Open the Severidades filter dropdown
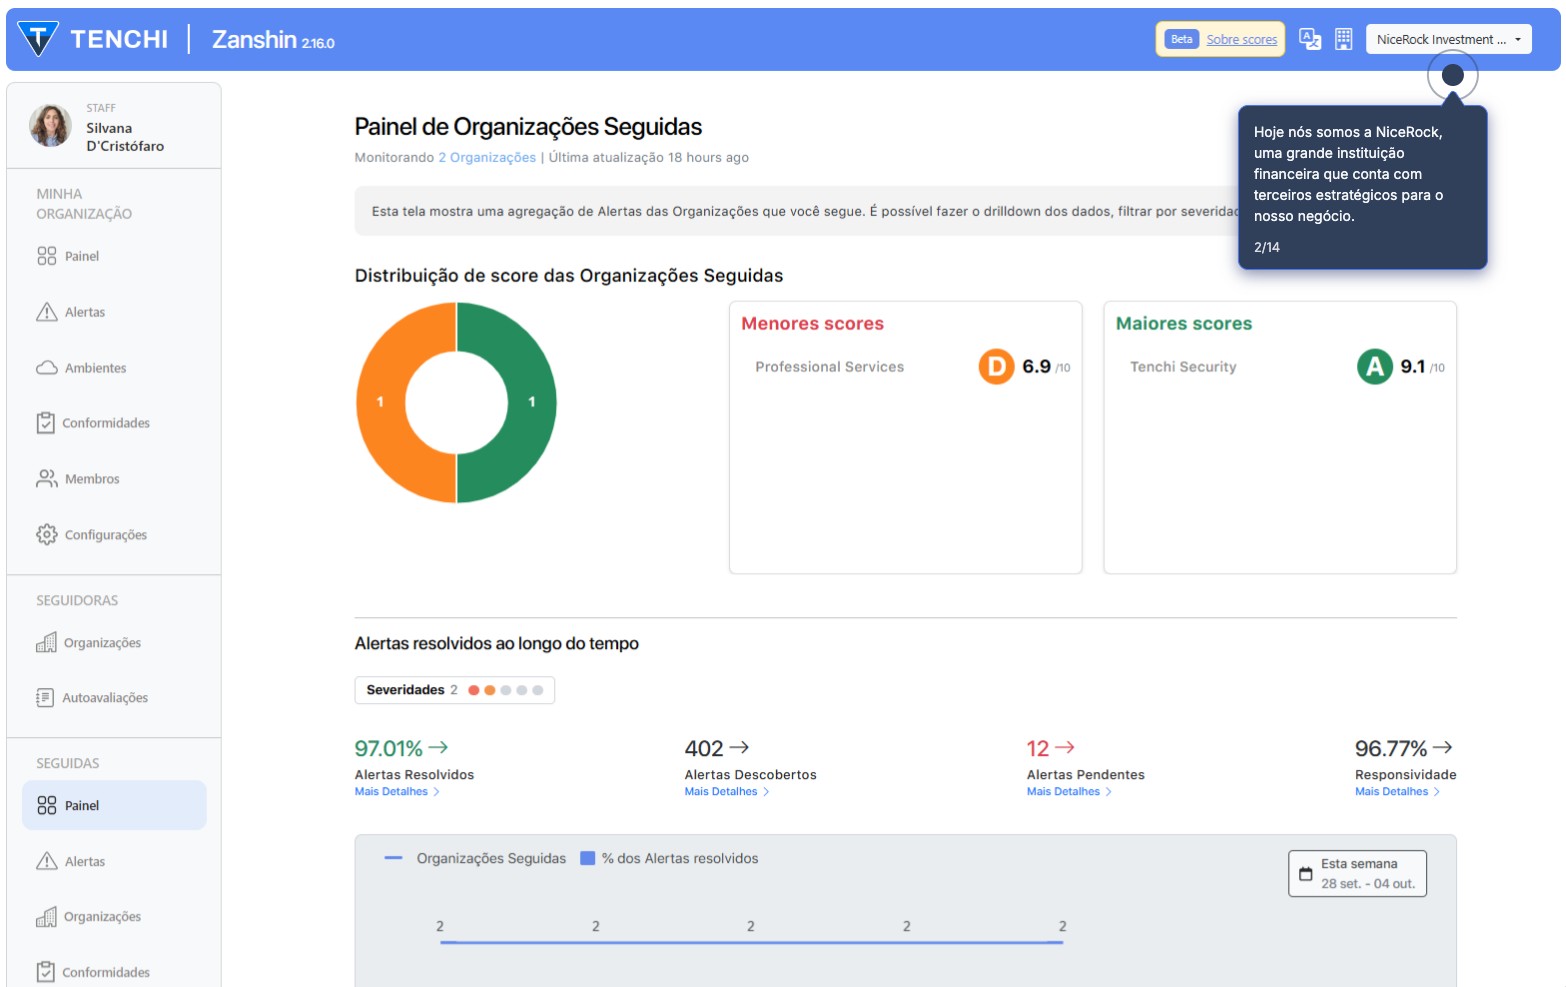The image size is (1566, 987). 455,690
